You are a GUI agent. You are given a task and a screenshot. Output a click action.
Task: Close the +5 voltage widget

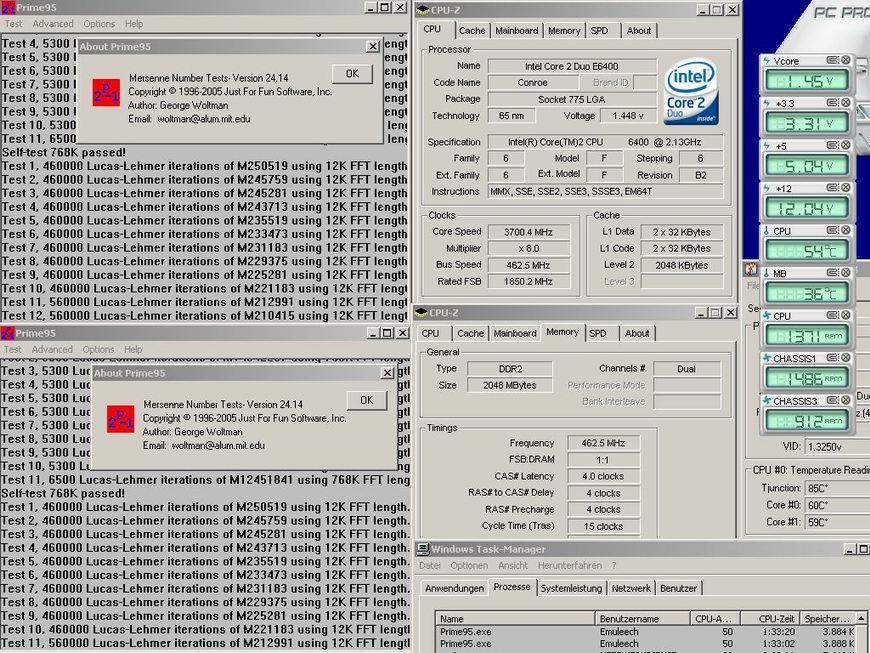[846, 145]
